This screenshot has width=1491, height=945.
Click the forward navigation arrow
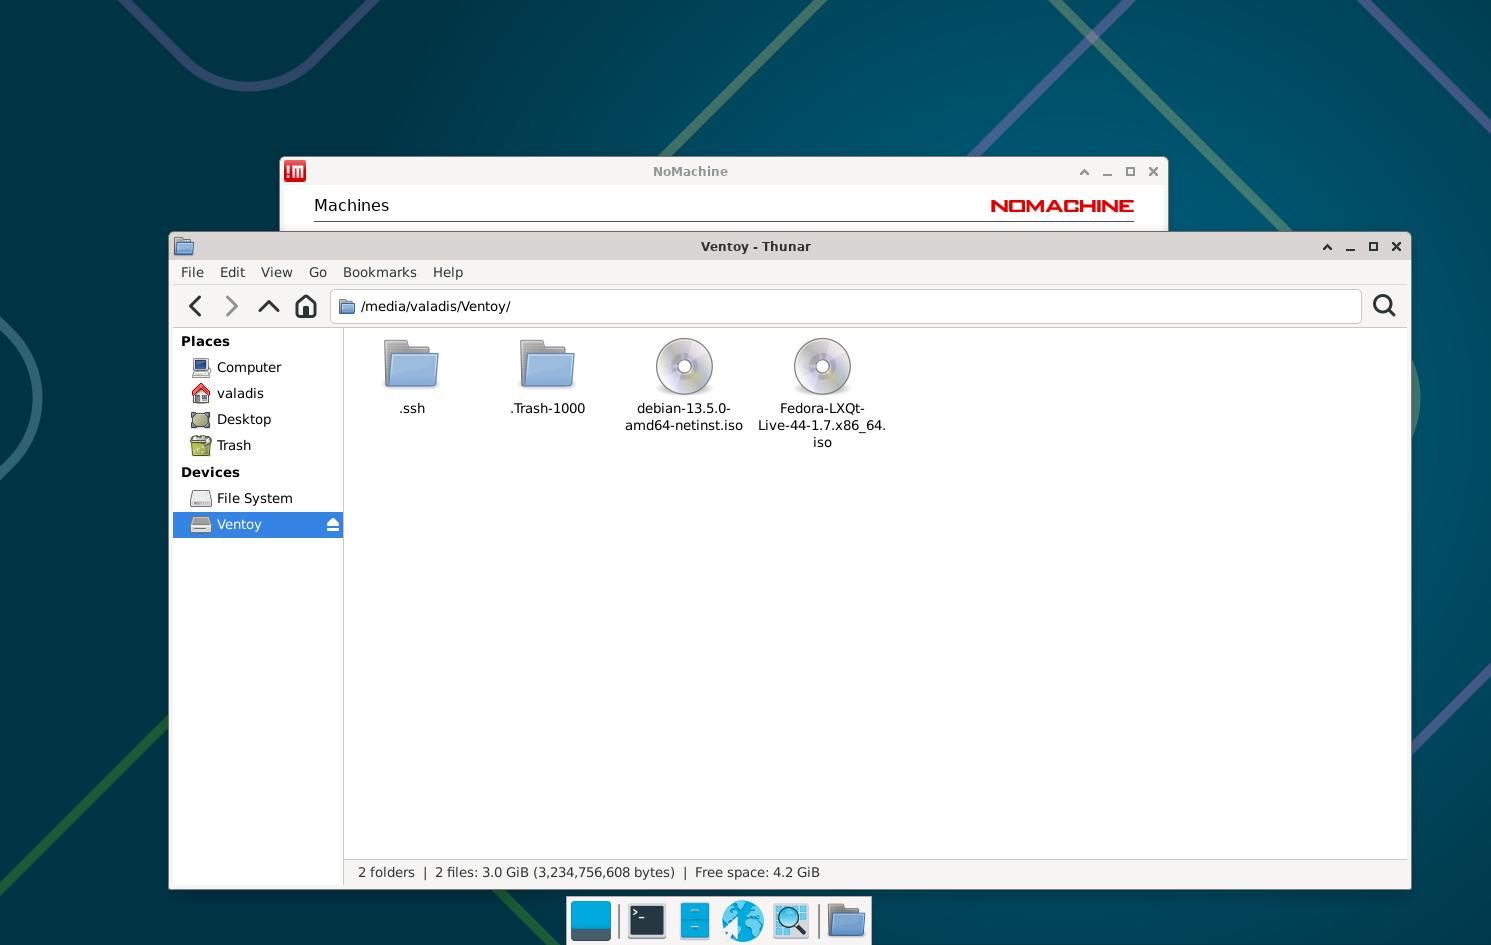click(x=232, y=306)
